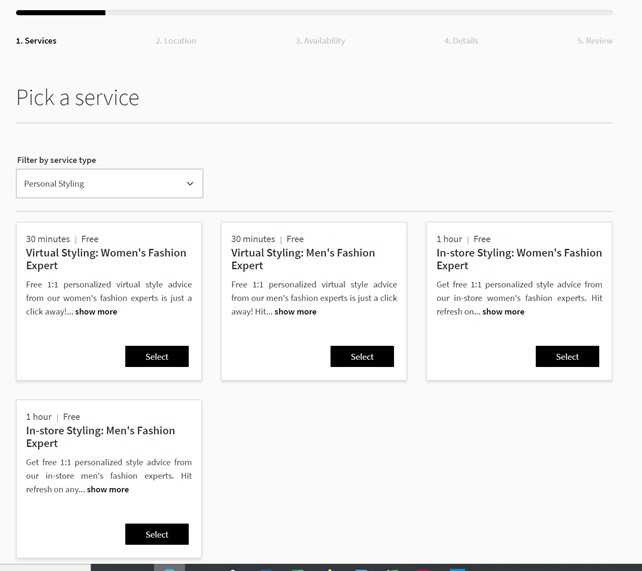Click '30 minutes' on Virtual Men's card
The height and width of the screenshot is (571, 642).
(253, 239)
